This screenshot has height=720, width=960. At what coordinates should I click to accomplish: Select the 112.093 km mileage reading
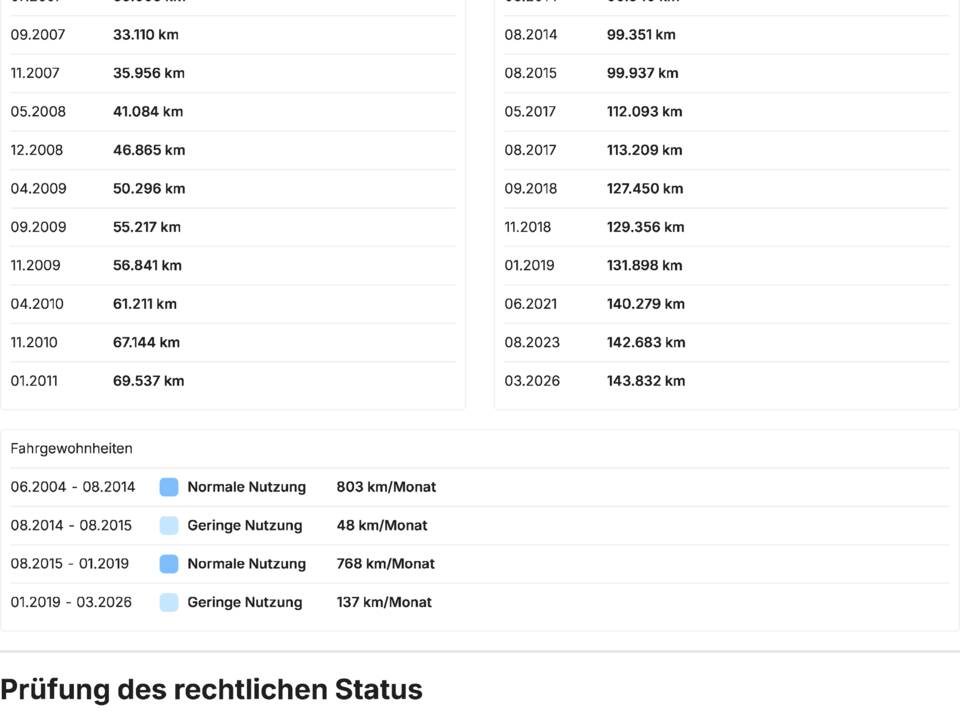point(644,112)
